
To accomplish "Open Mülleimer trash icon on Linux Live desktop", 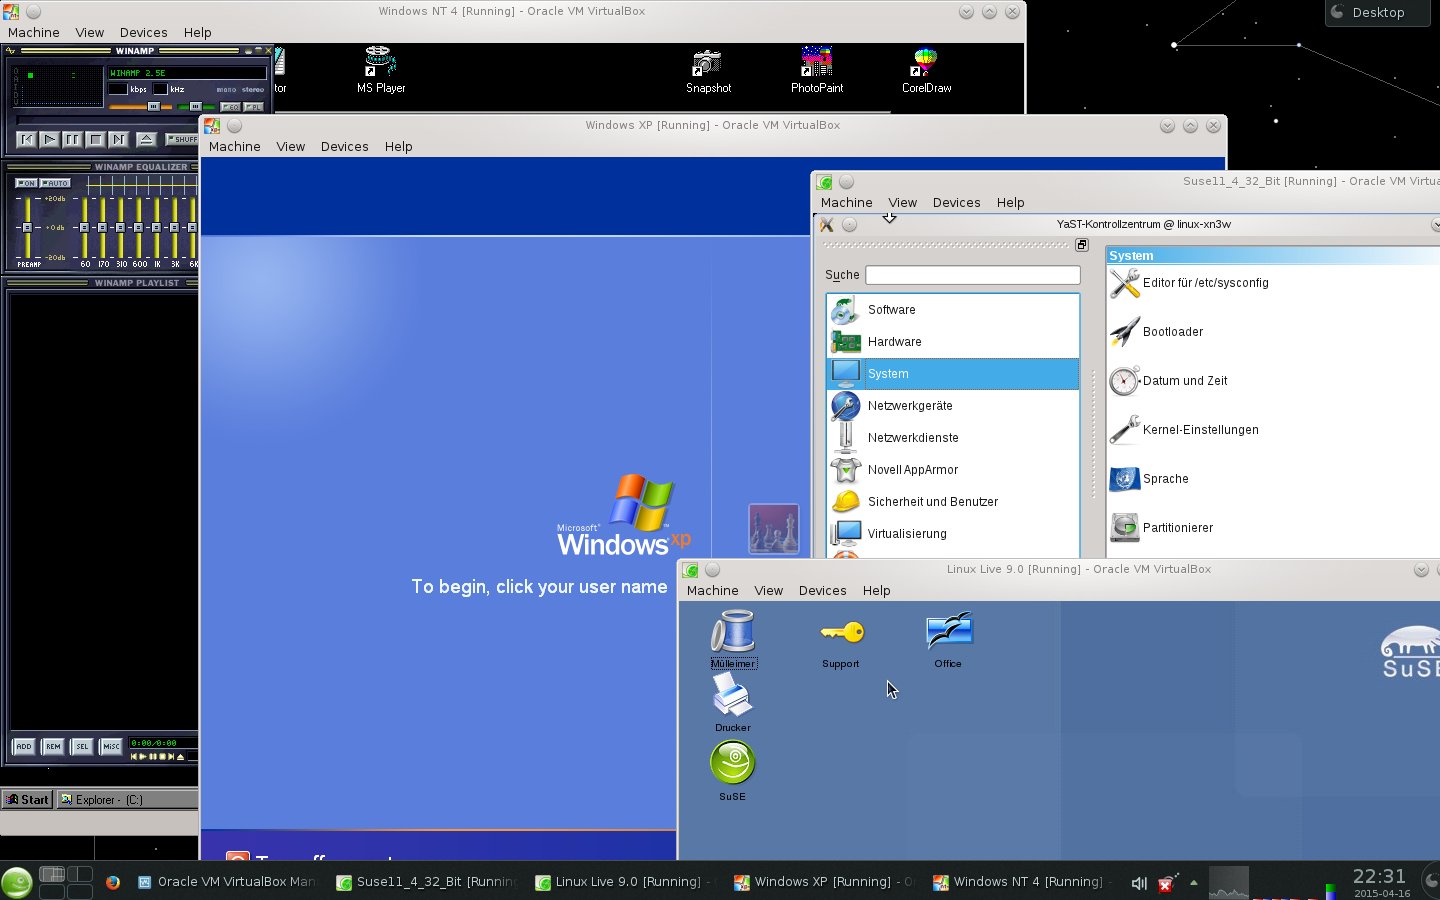I will click(x=733, y=639).
